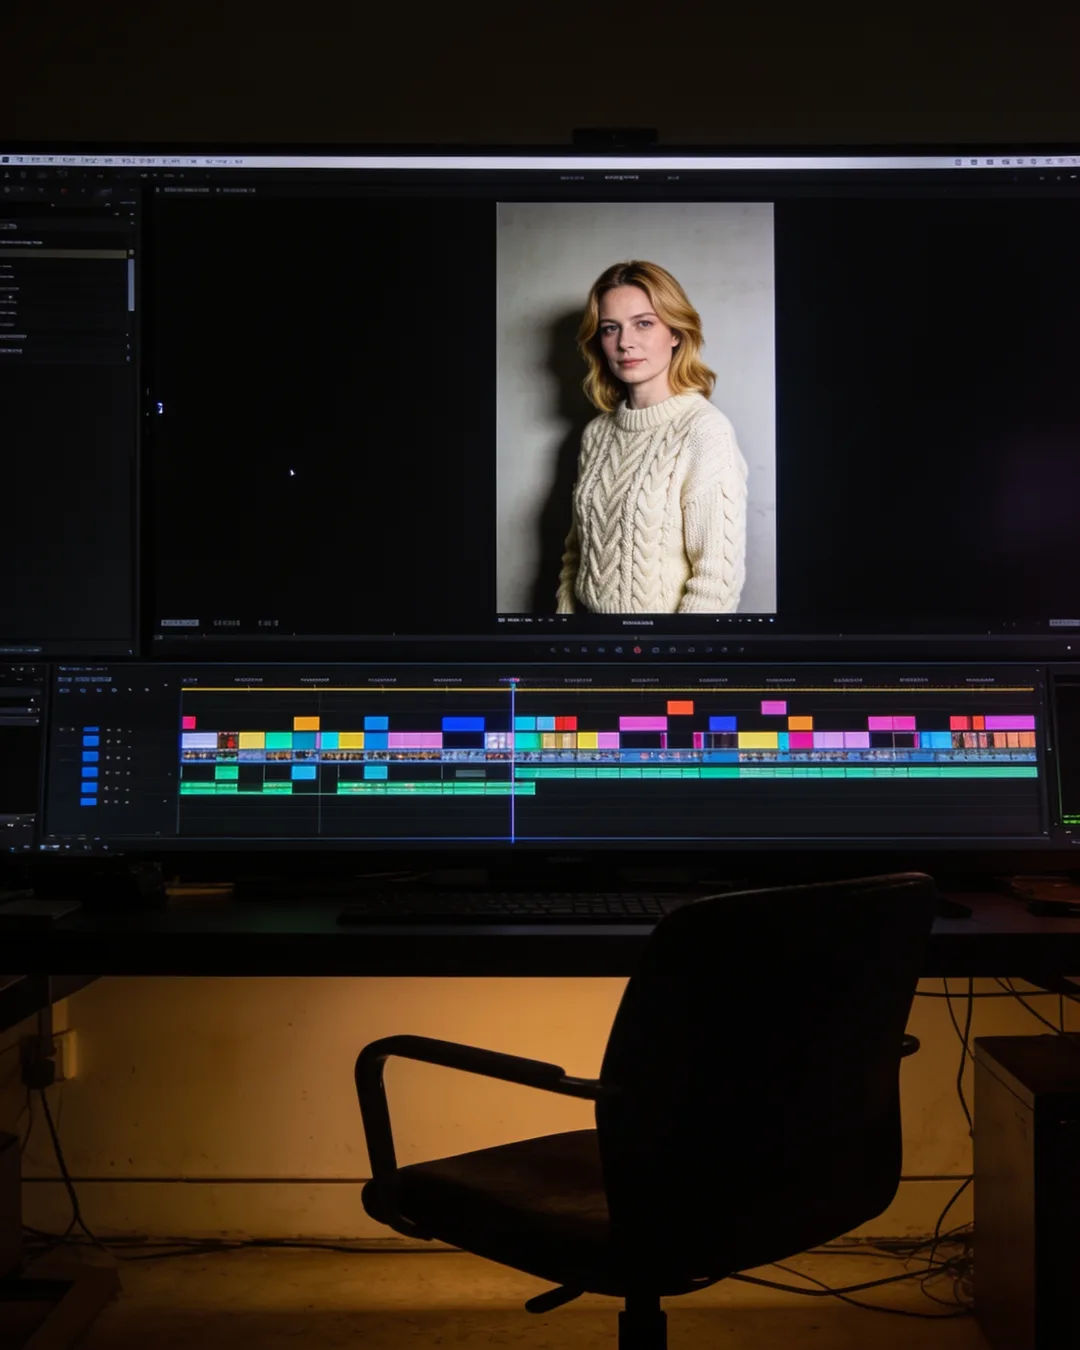1080x1350 pixels.
Task: Select the red-orange clip on the topmost track
Action: click(680, 707)
